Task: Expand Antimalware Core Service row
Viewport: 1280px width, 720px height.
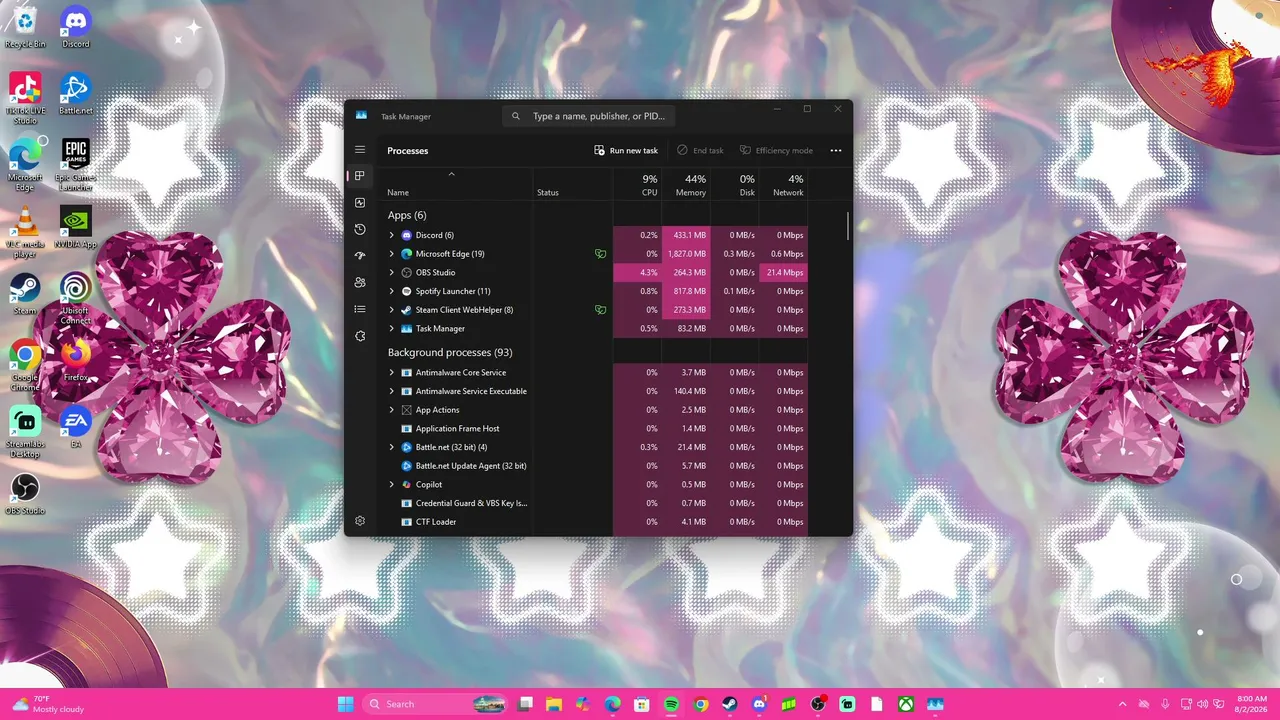Action: click(x=392, y=373)
